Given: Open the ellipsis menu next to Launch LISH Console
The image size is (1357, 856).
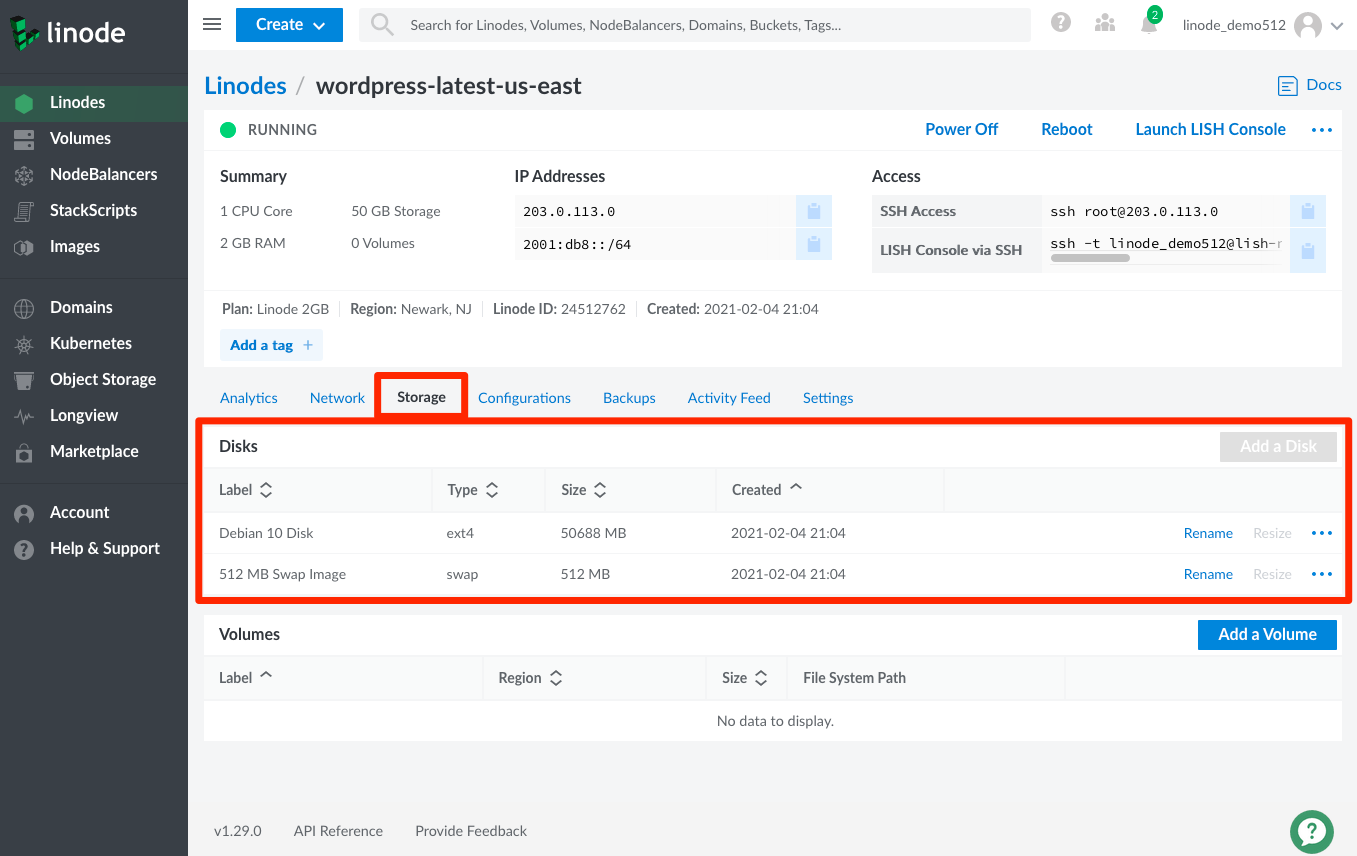Looking at the screenshot, I should point(1321,129).
